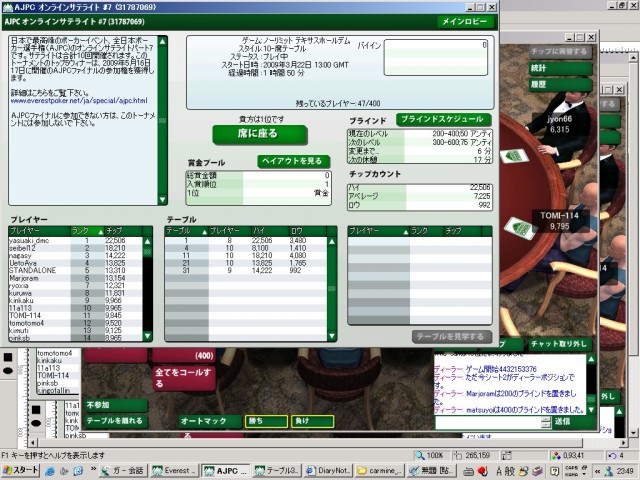Image resolution: width=640 pixels, height=480 pixels.
Task: Toggle 勝ち auto-muck win option
Action: pos(266,421)
